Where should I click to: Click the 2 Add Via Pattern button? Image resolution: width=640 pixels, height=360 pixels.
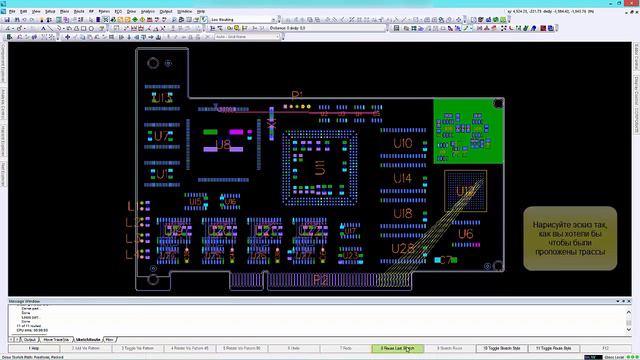click(86, 349)
